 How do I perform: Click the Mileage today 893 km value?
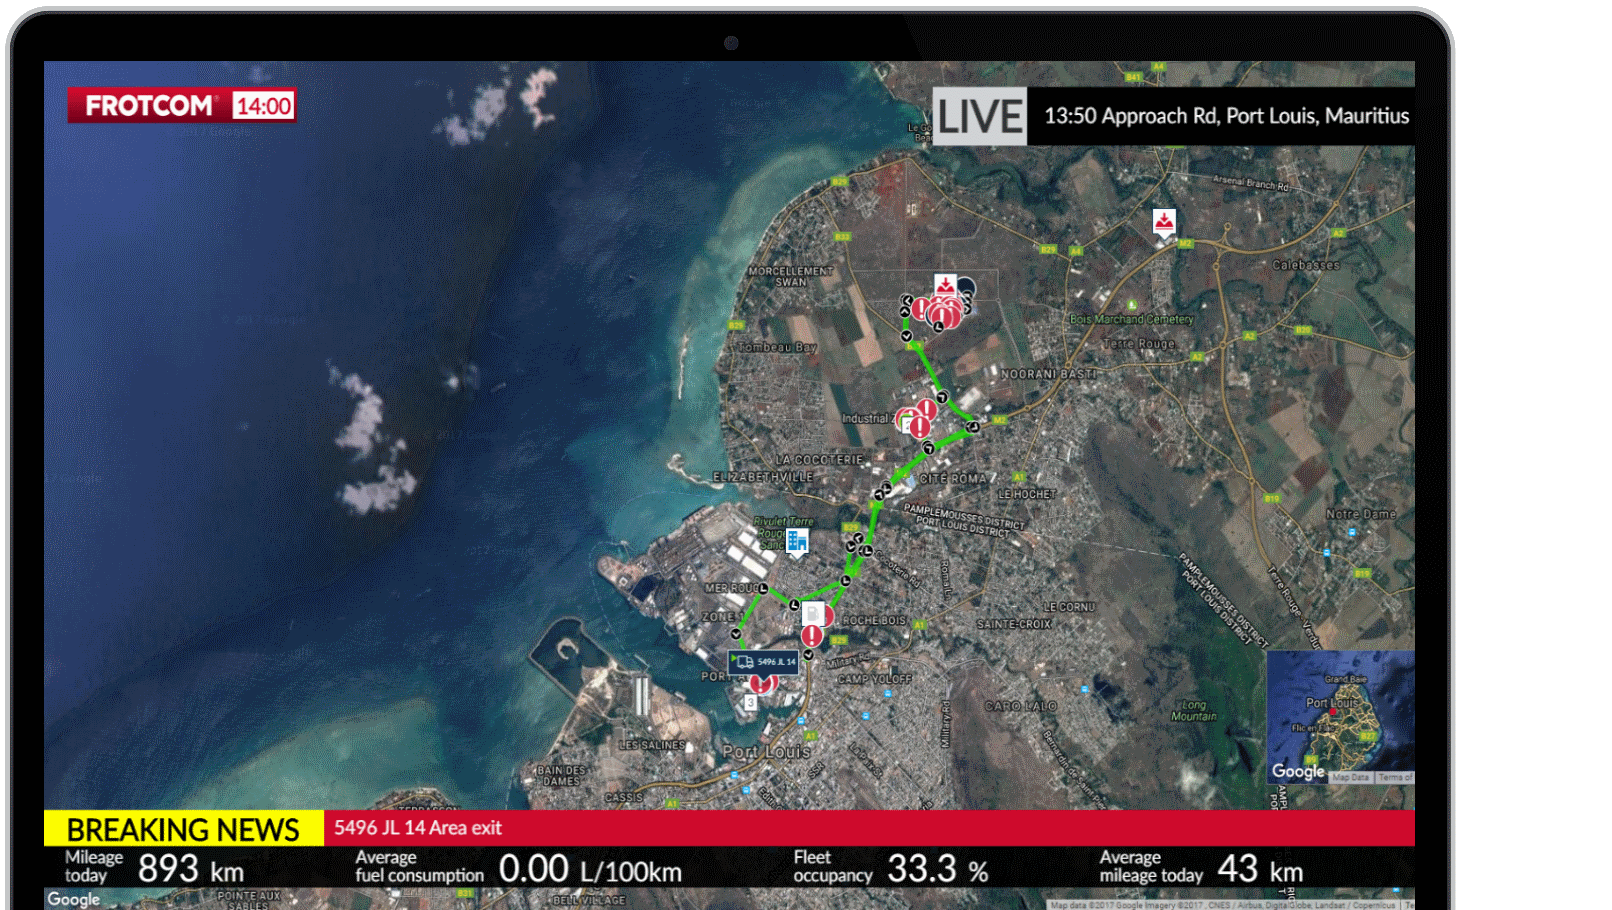(191, 869)
